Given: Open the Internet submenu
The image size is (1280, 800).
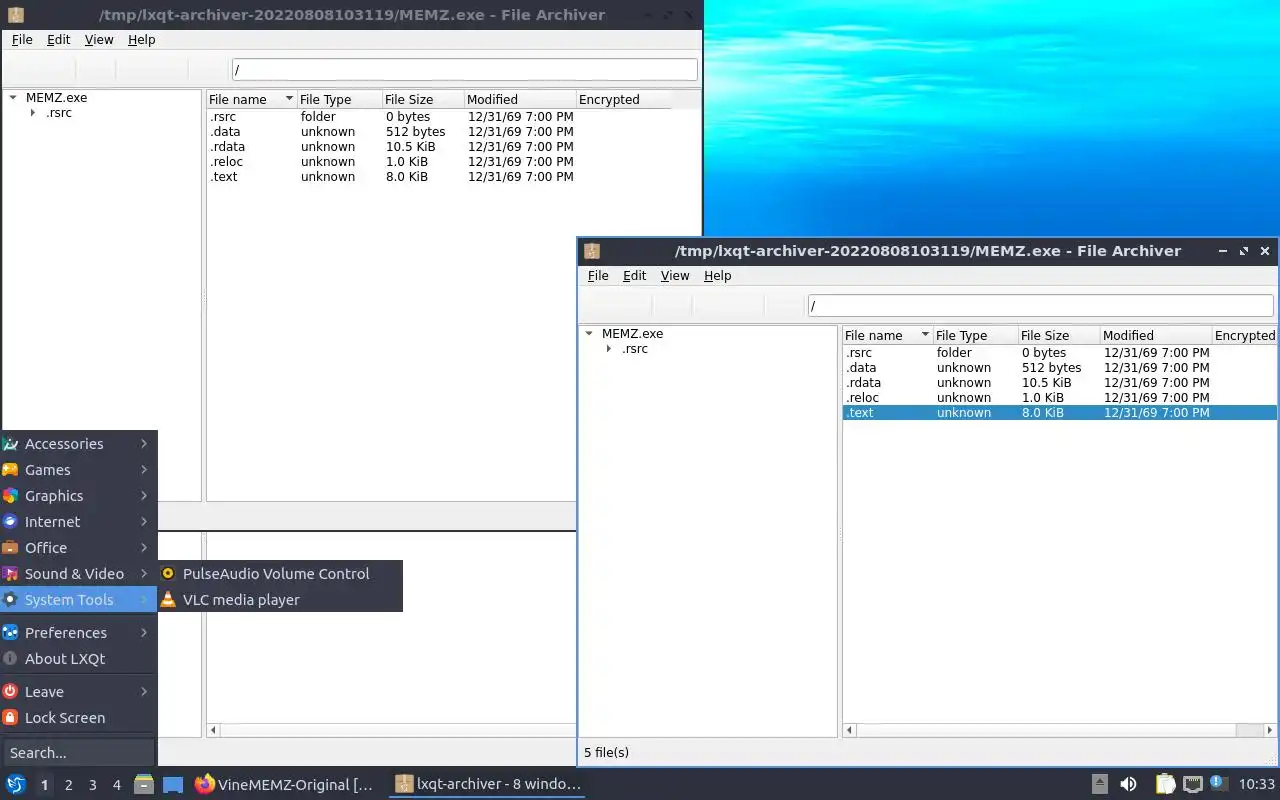Looking at the screenshot, I should click(78, 522).
